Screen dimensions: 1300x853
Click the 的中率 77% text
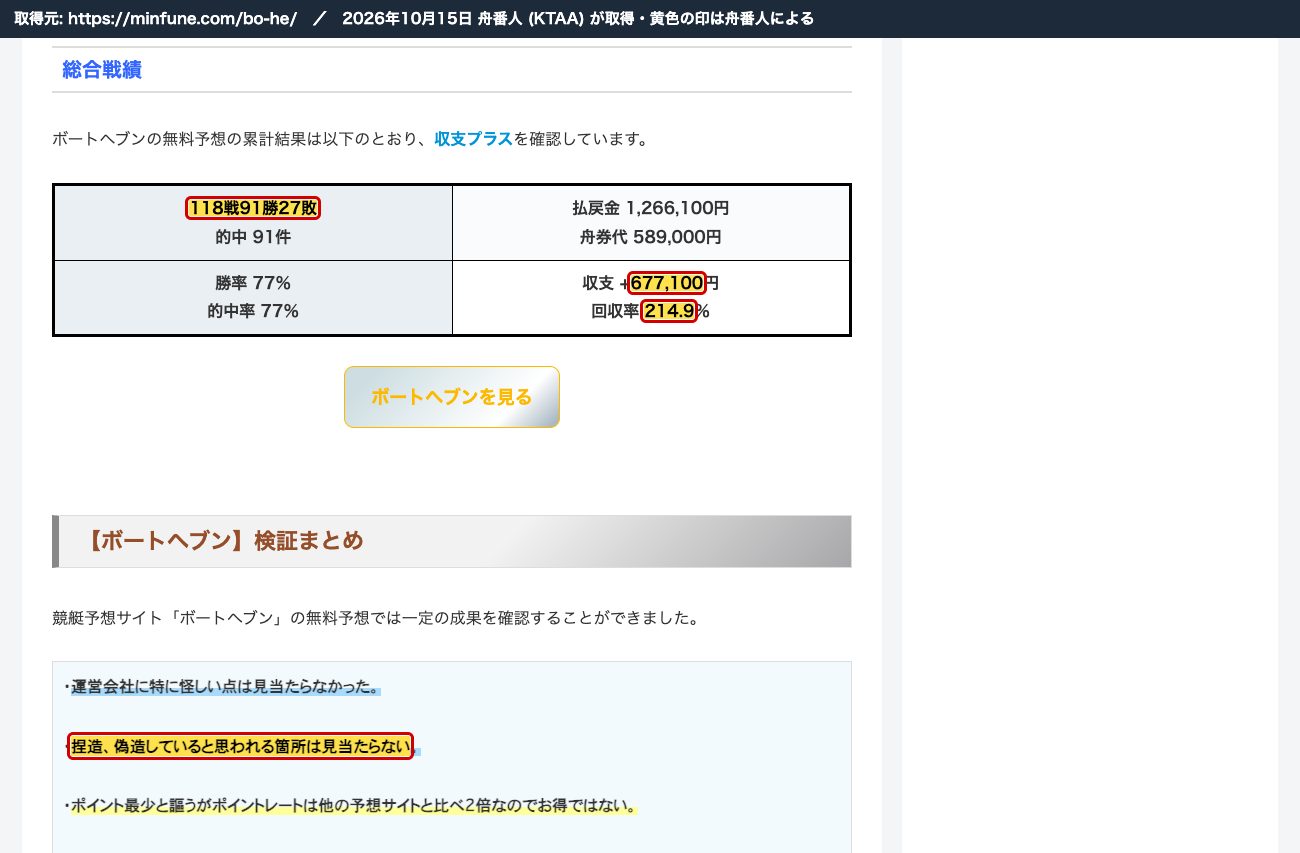coord(253,311)
